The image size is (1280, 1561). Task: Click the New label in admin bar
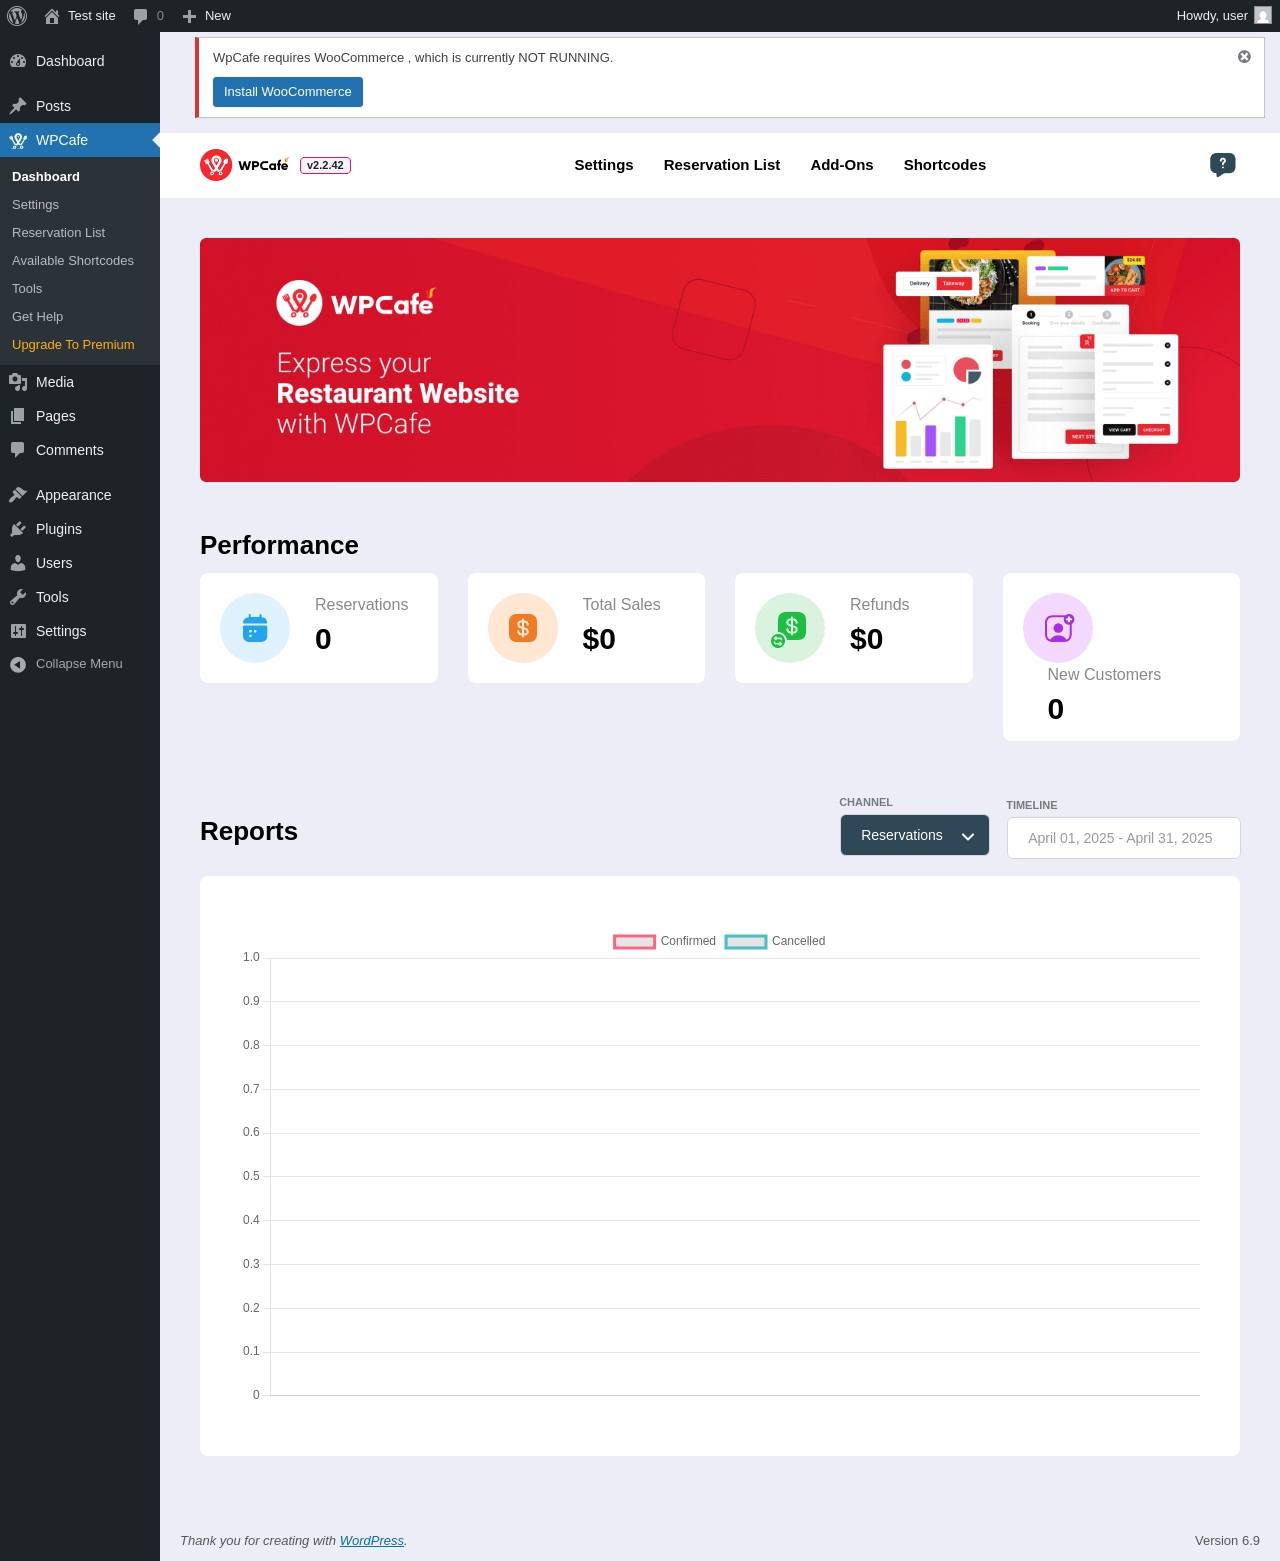pos(218,16)
